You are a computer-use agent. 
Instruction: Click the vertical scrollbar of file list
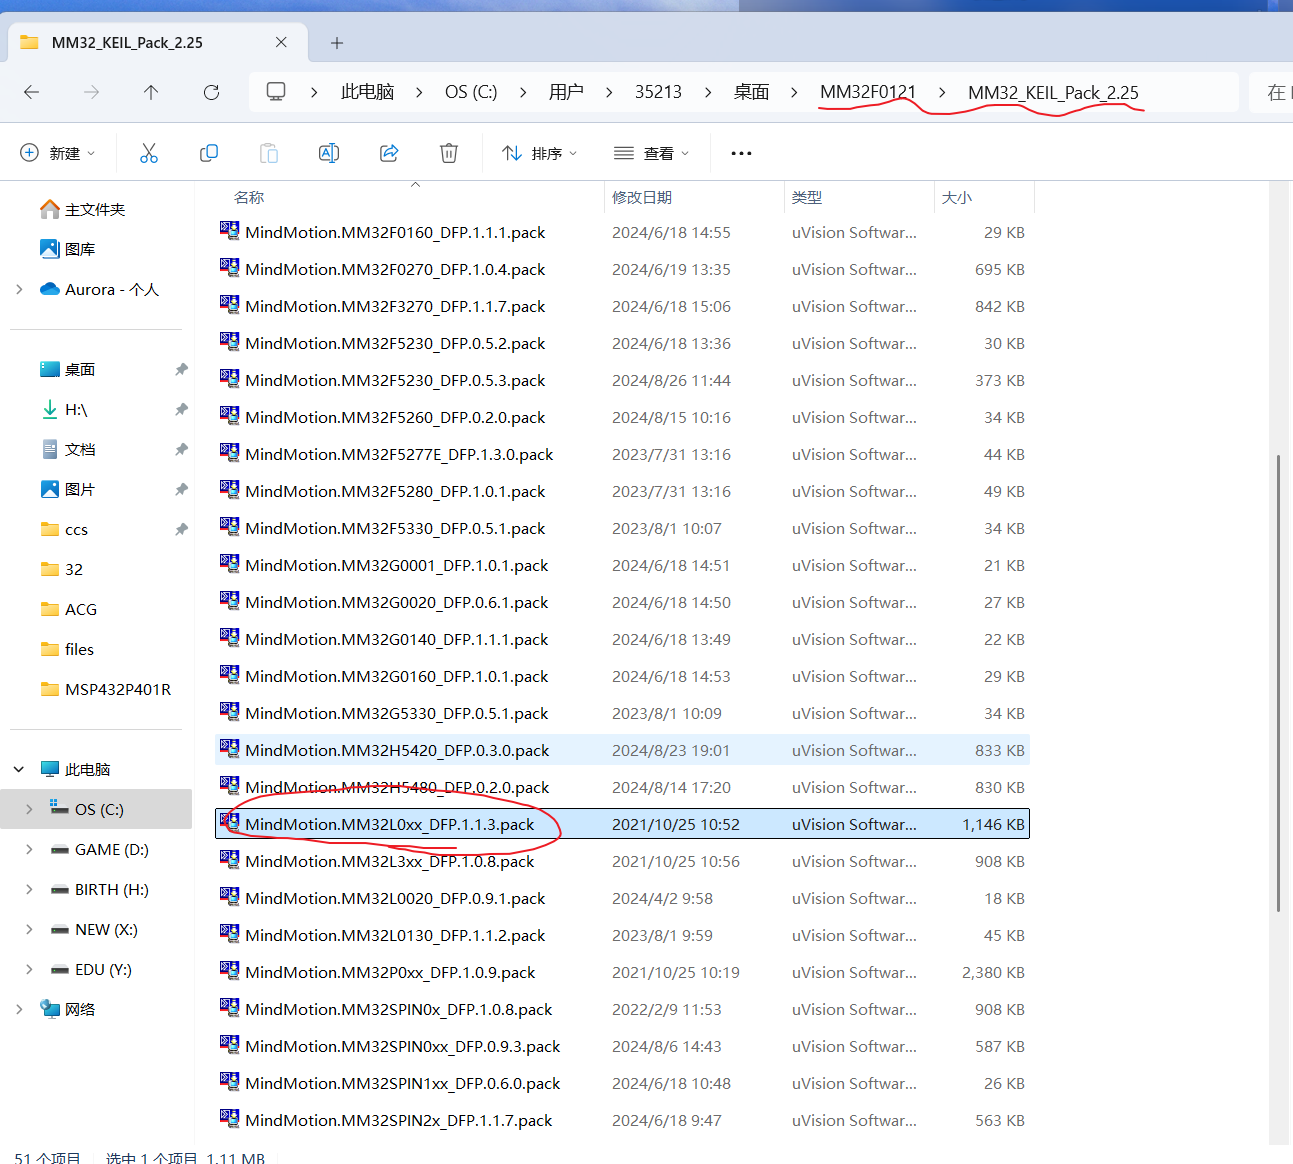[1278, 680]
